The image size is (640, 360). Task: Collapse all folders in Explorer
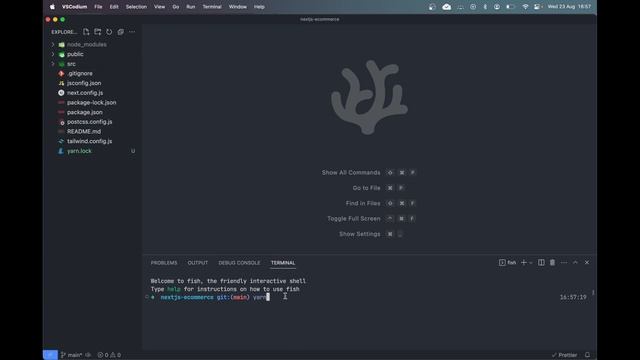point(120,32)
